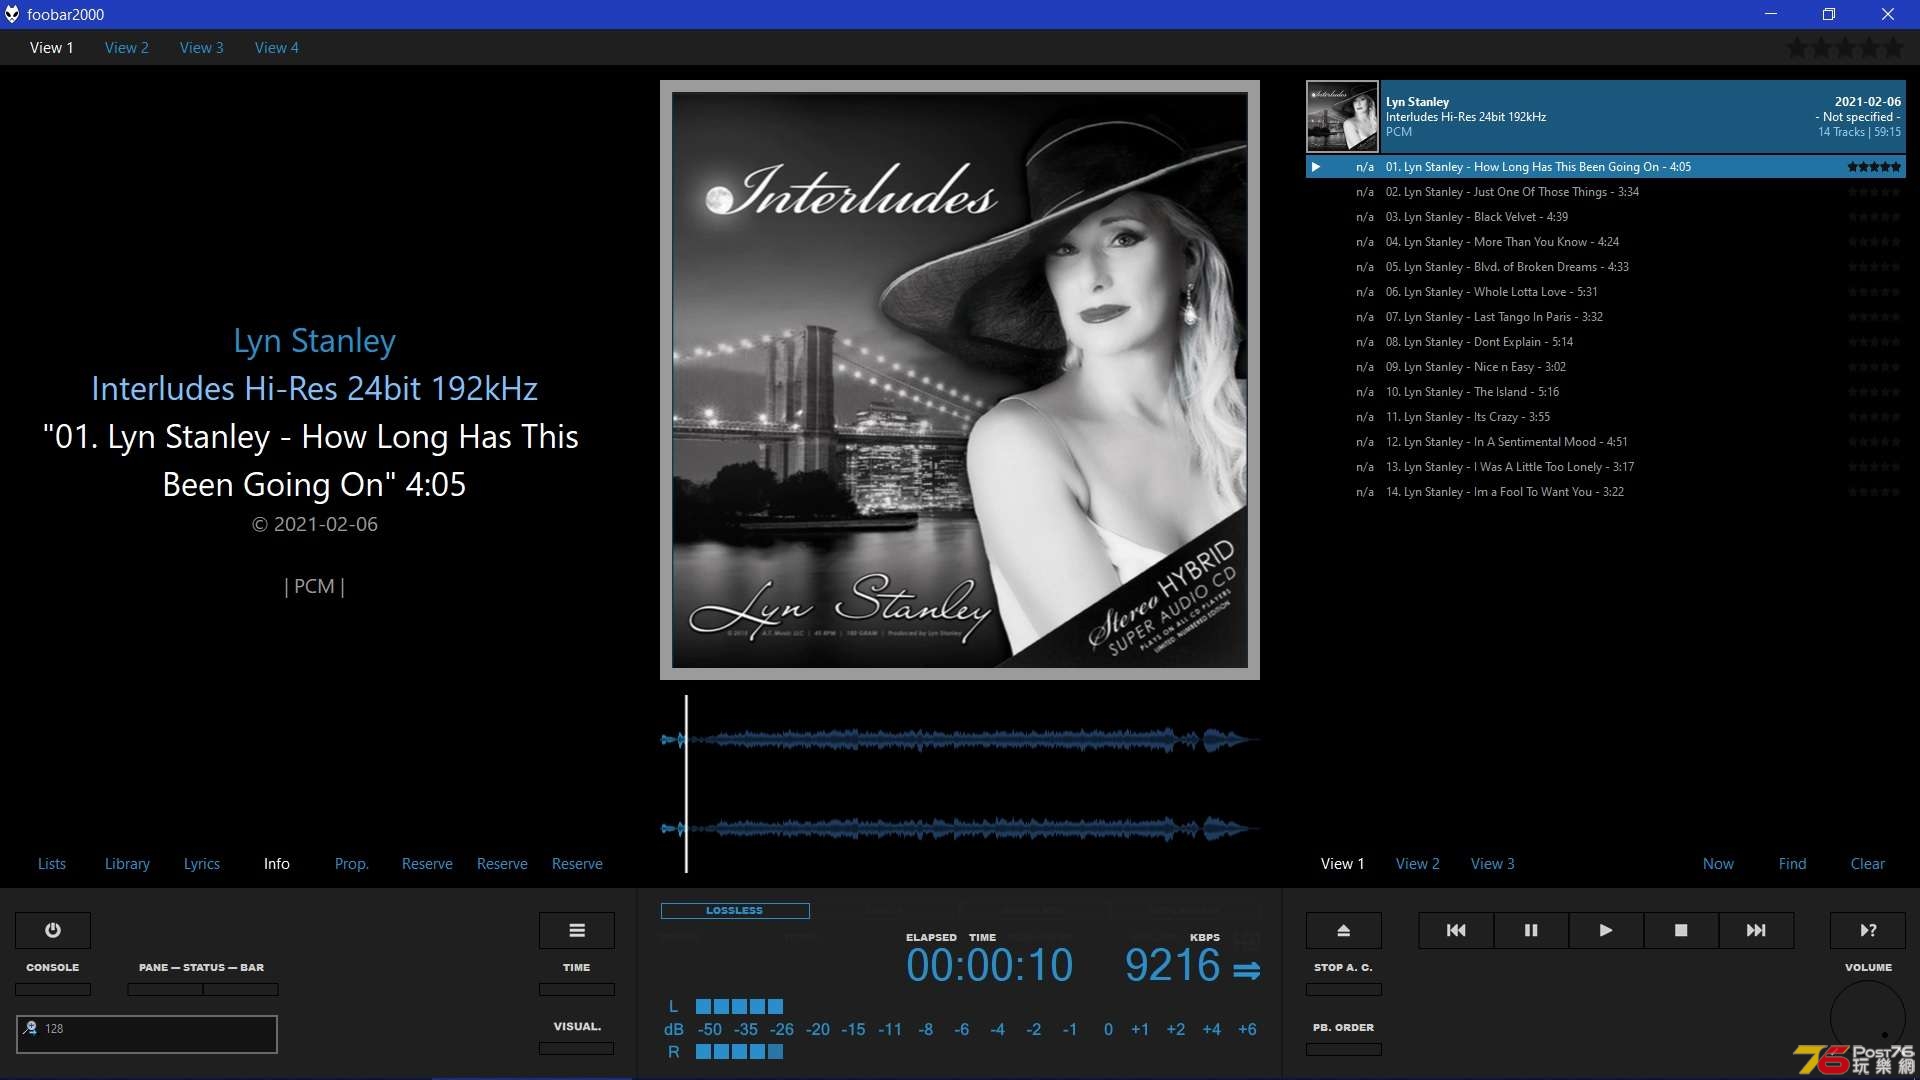Click the search icon in the 128 field

(x=30, y=1028)
